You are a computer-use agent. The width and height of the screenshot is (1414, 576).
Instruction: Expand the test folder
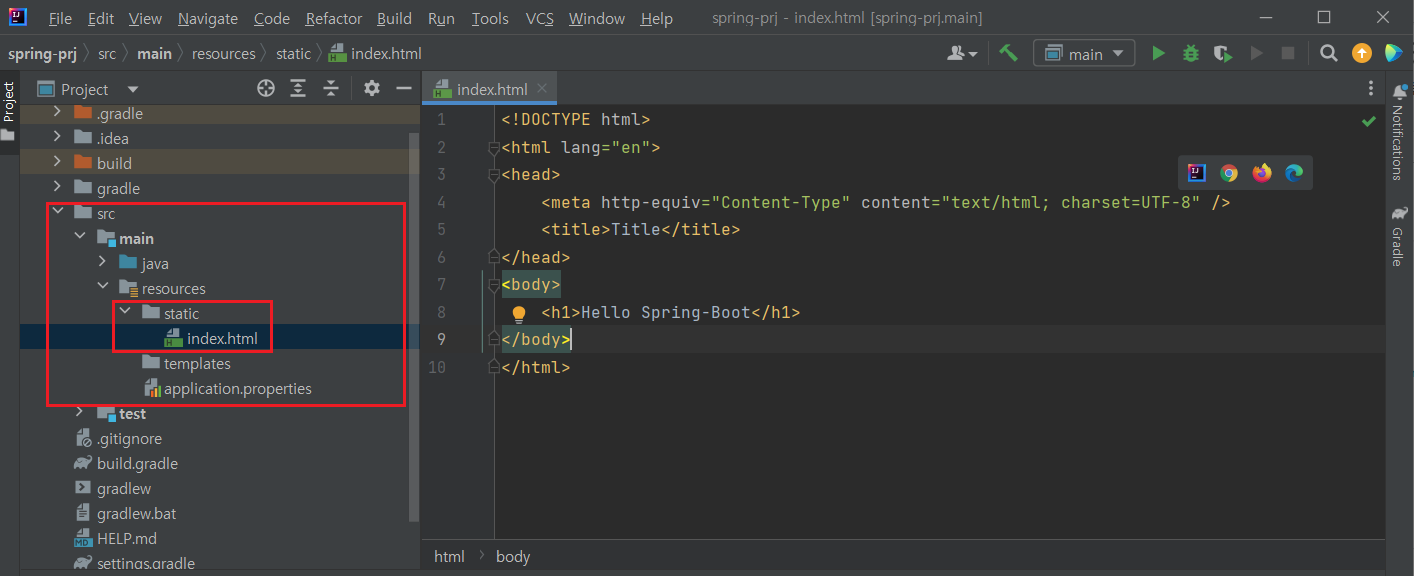[79, 413]
